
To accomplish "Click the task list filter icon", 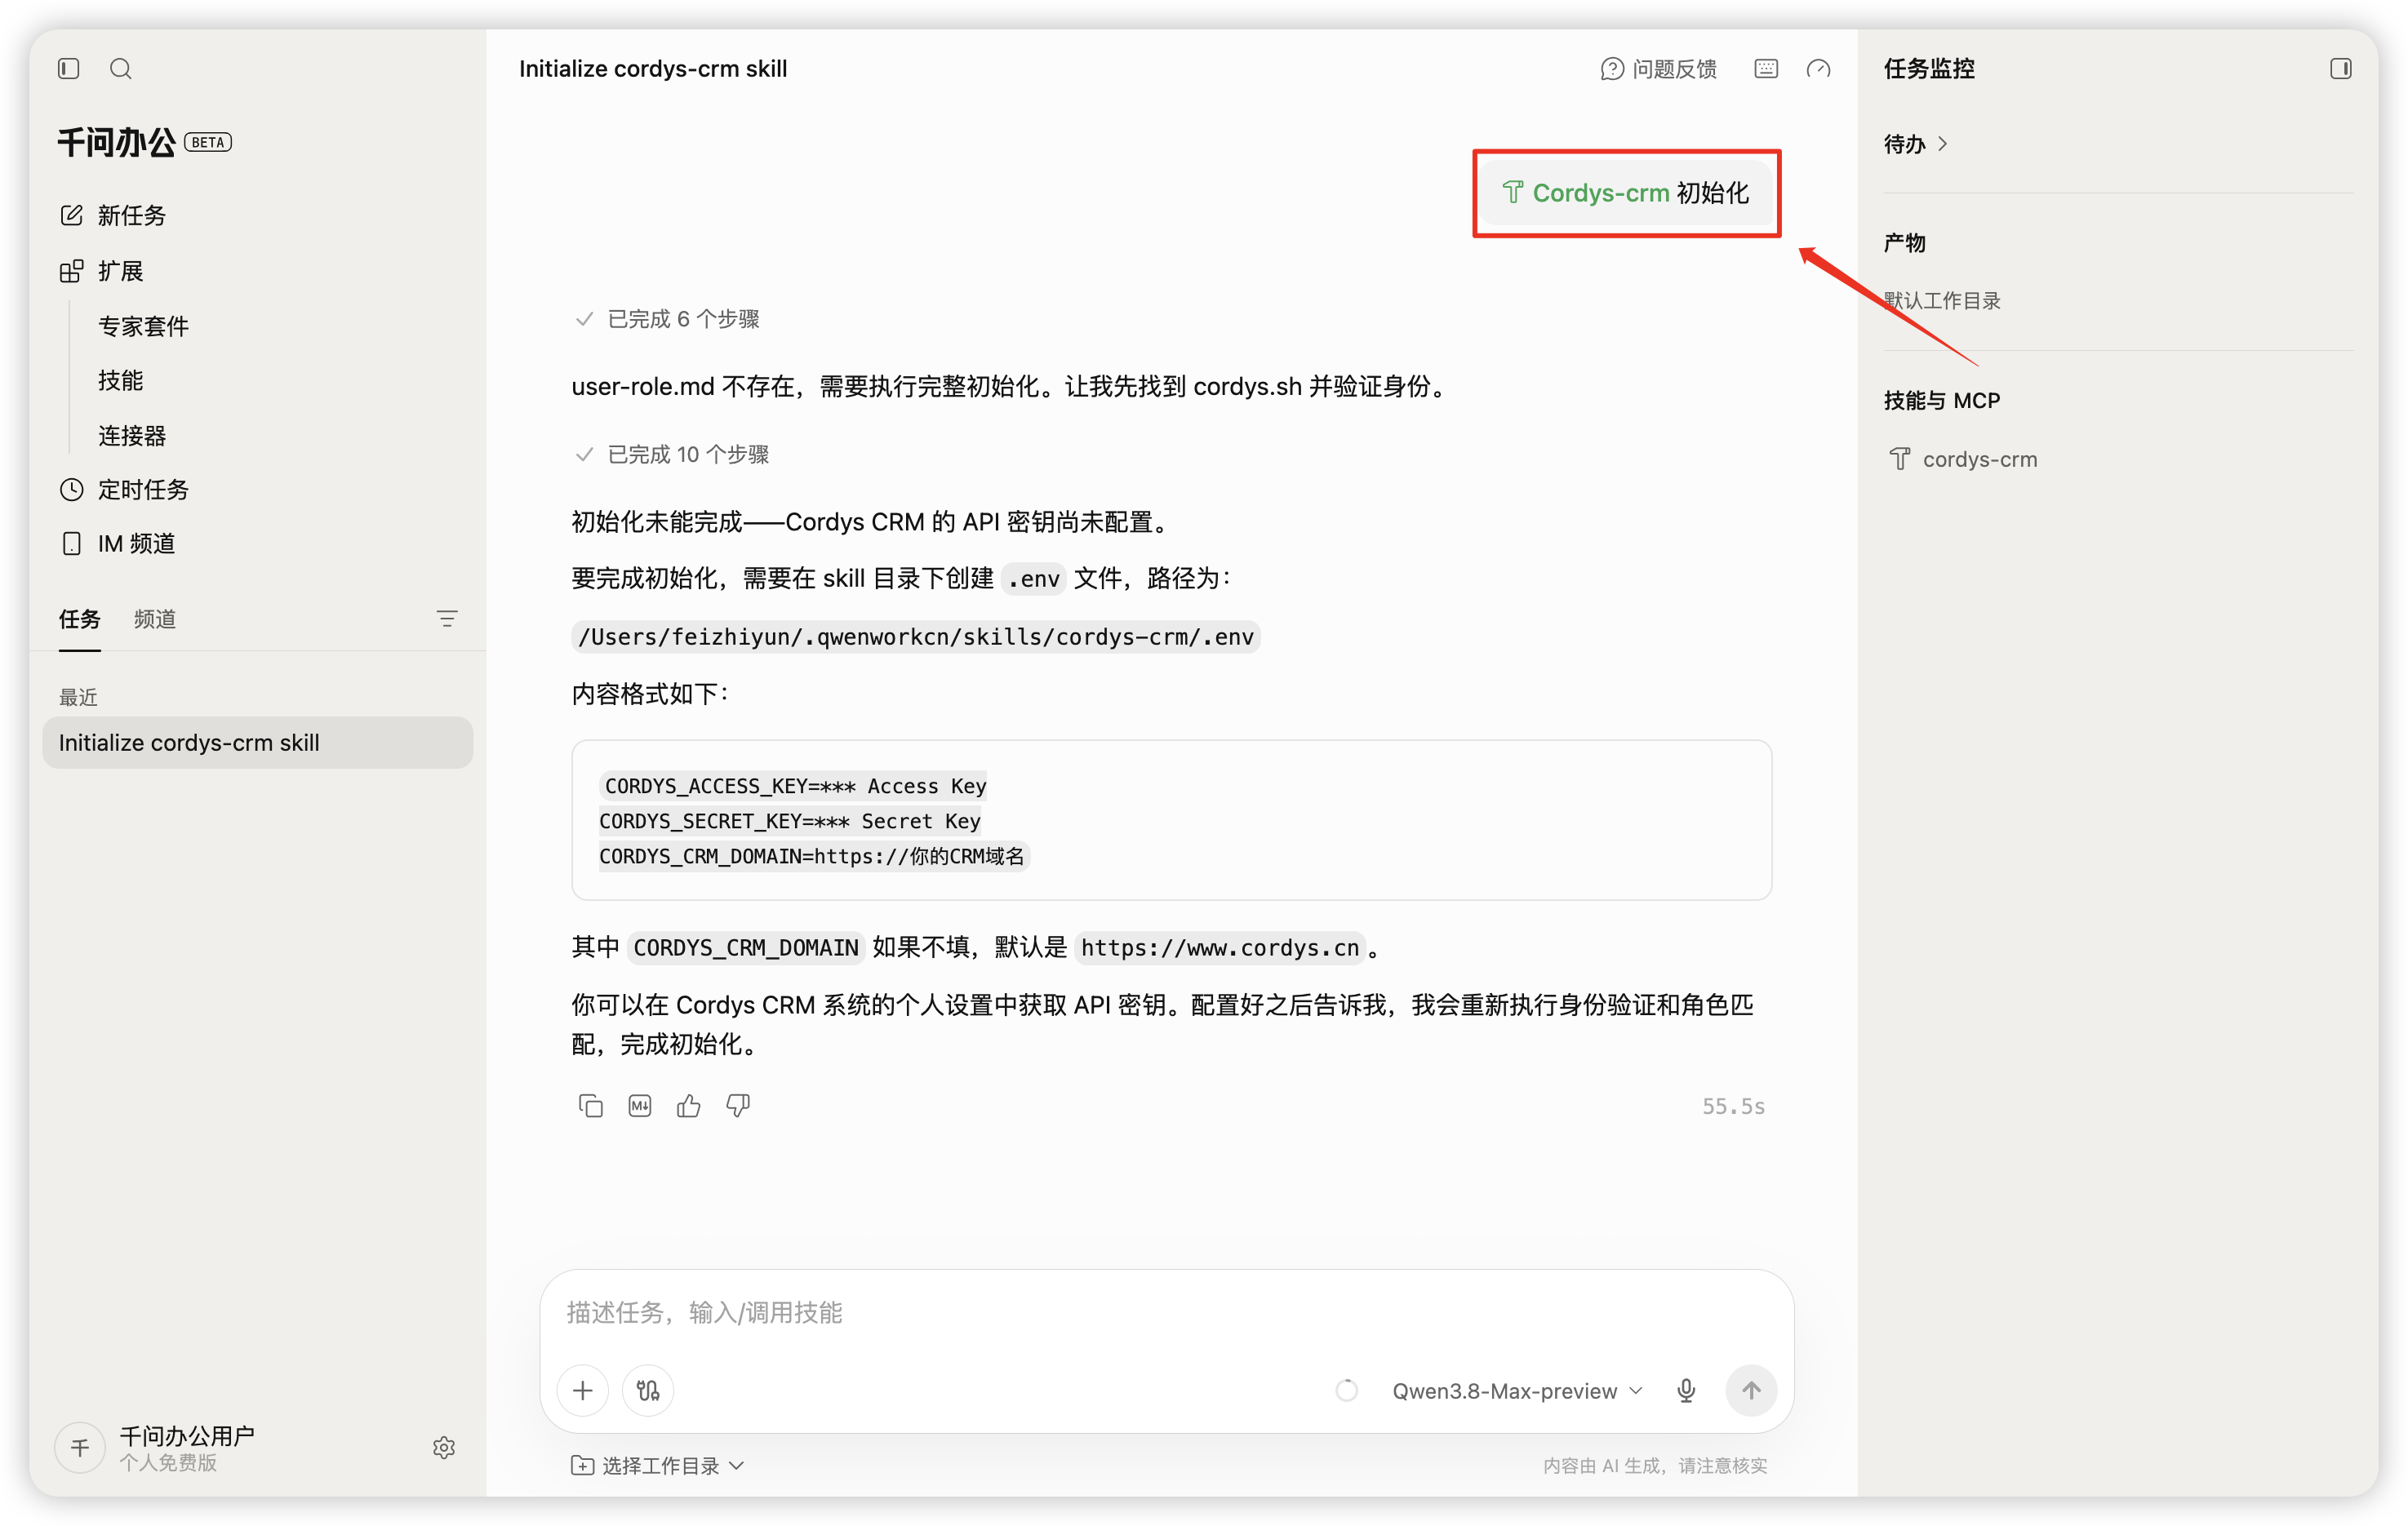I will (447, 618).
